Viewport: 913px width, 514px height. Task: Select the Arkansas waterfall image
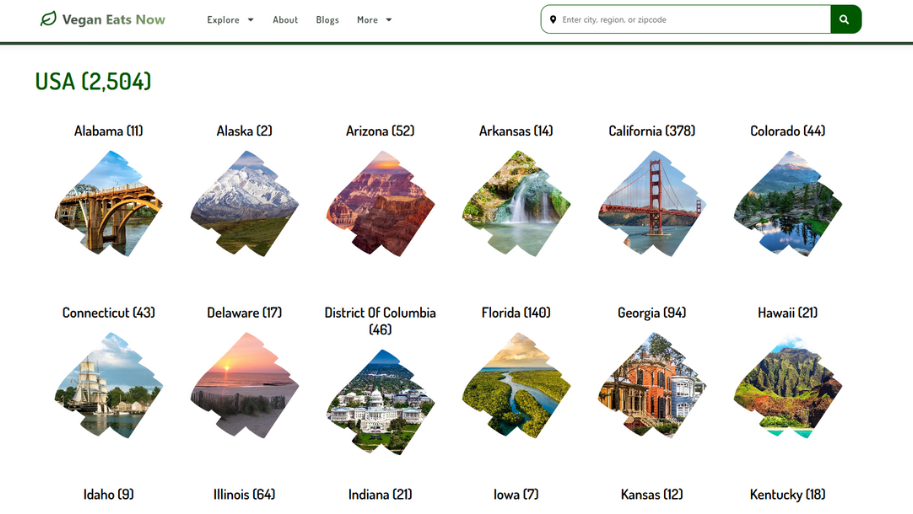516,203
